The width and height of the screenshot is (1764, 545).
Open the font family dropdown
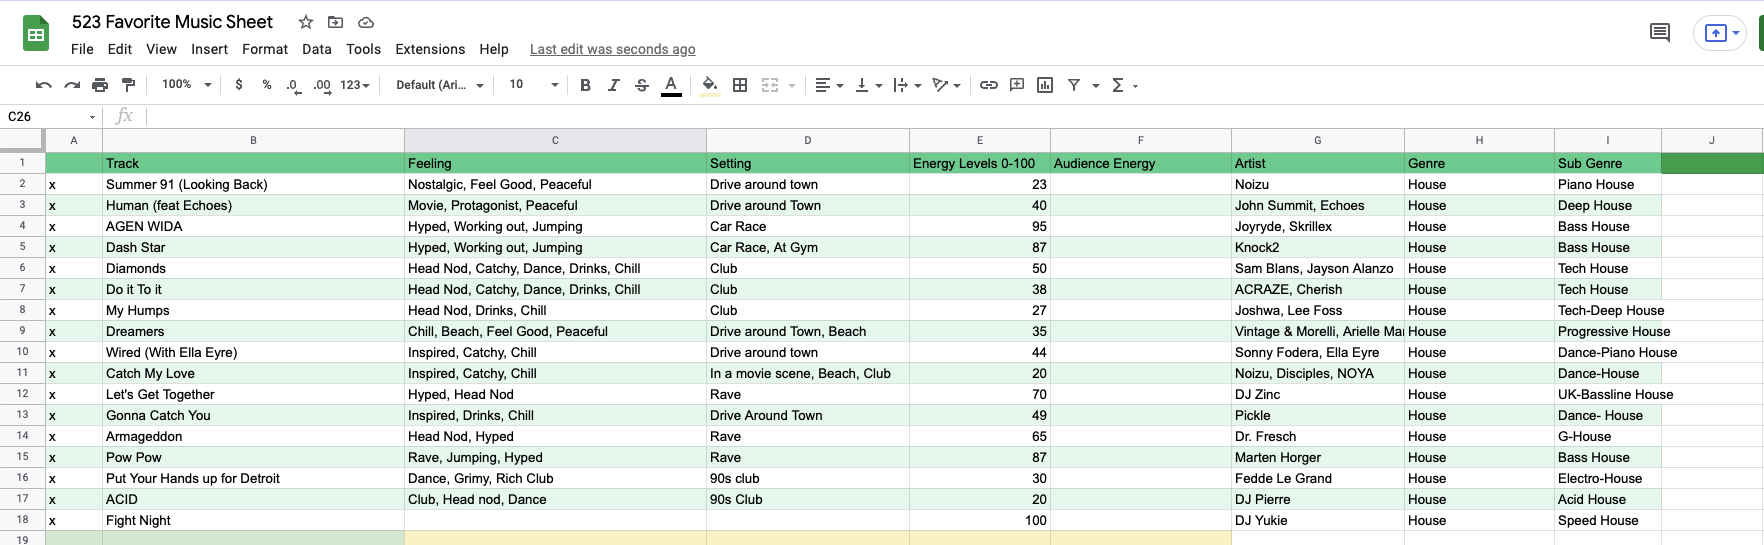coord(440,85)
